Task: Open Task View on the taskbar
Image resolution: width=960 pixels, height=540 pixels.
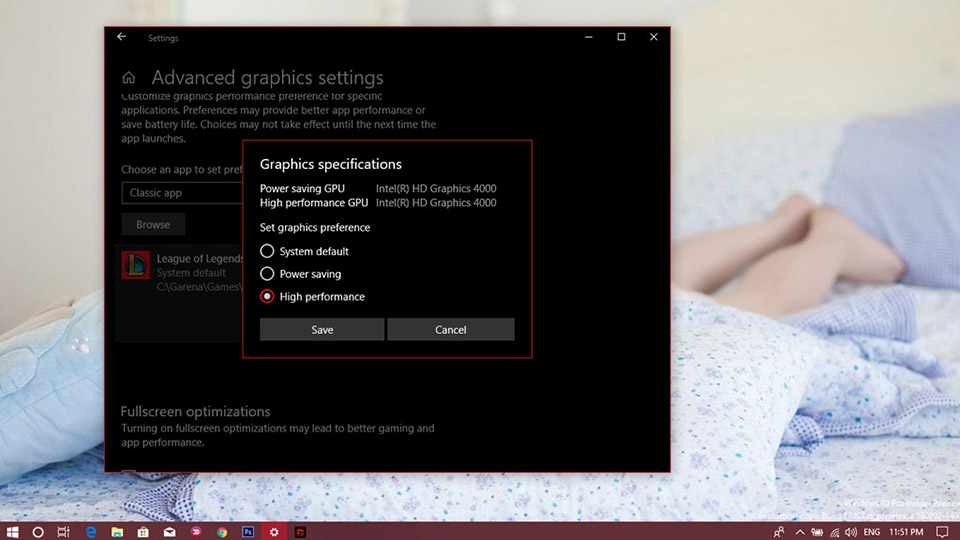Action: click(x=64, y=532)
